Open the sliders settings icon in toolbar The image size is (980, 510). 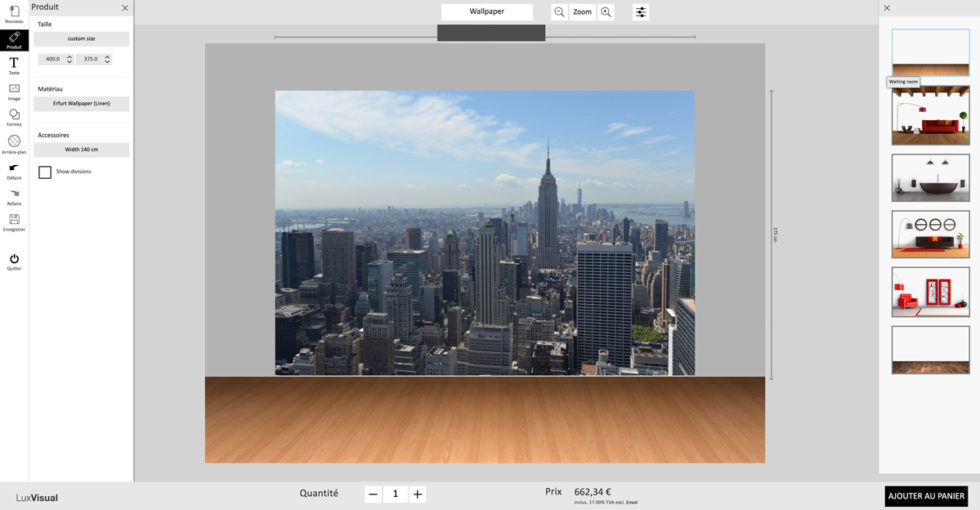(641, 12)
